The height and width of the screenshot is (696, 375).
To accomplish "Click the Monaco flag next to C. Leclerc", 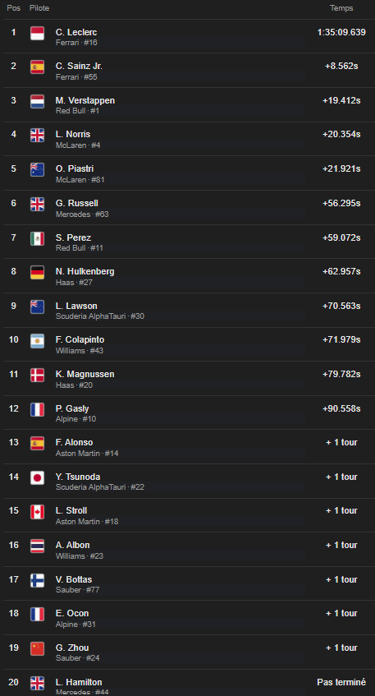I will (37, 33).
